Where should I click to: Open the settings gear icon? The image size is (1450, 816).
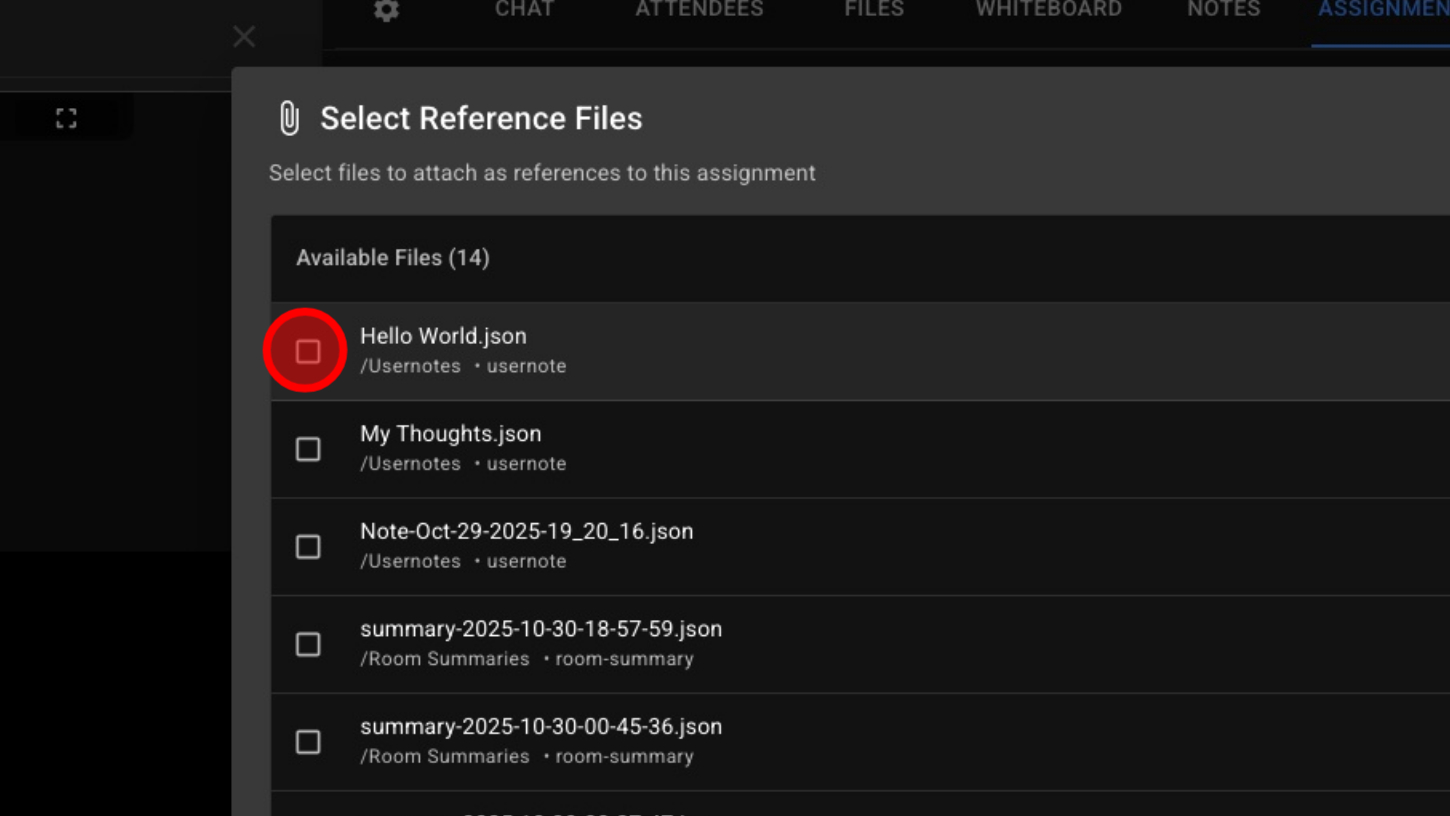(386, 10)
